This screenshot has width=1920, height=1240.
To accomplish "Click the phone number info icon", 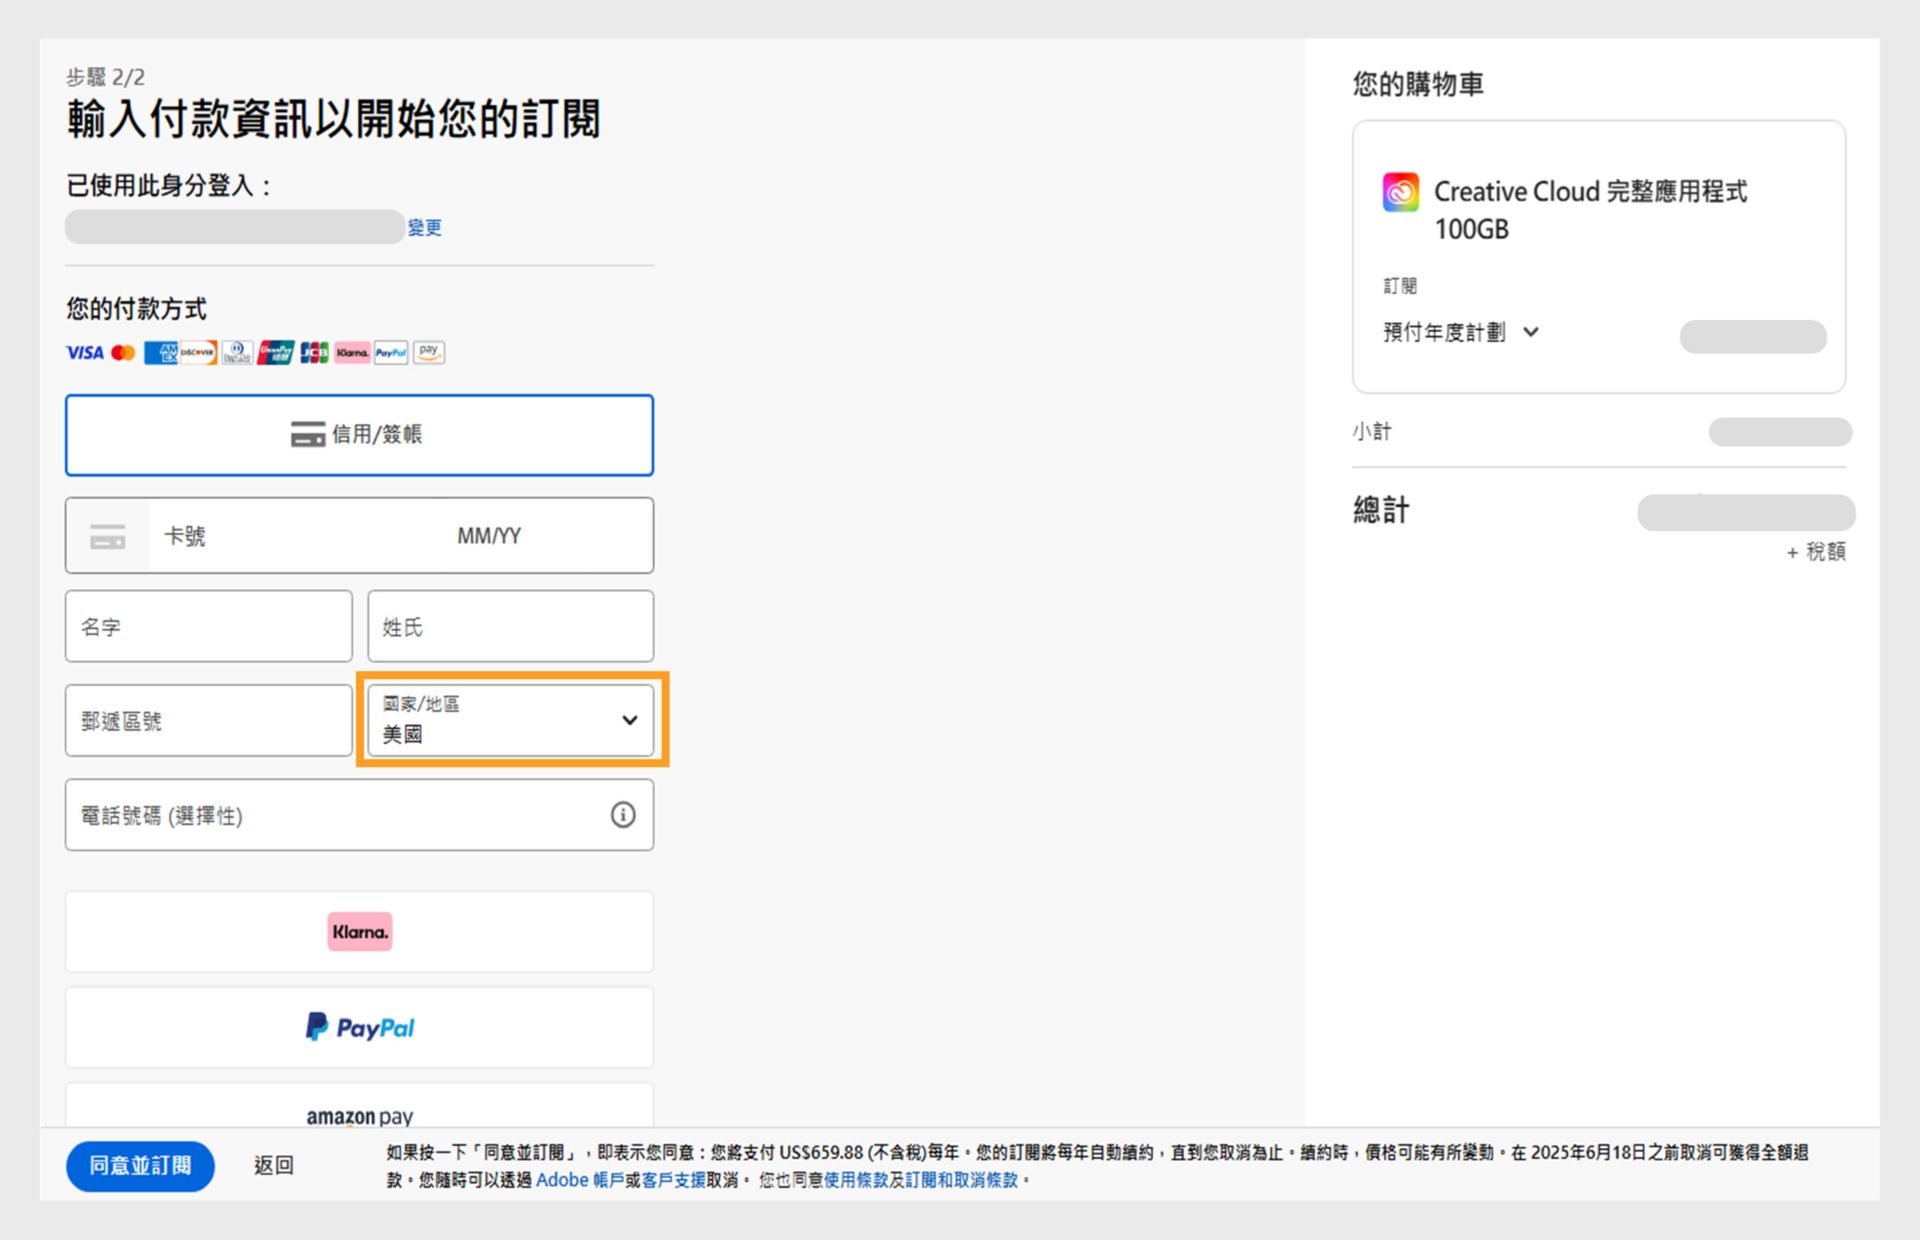I will tap(623, 815).
